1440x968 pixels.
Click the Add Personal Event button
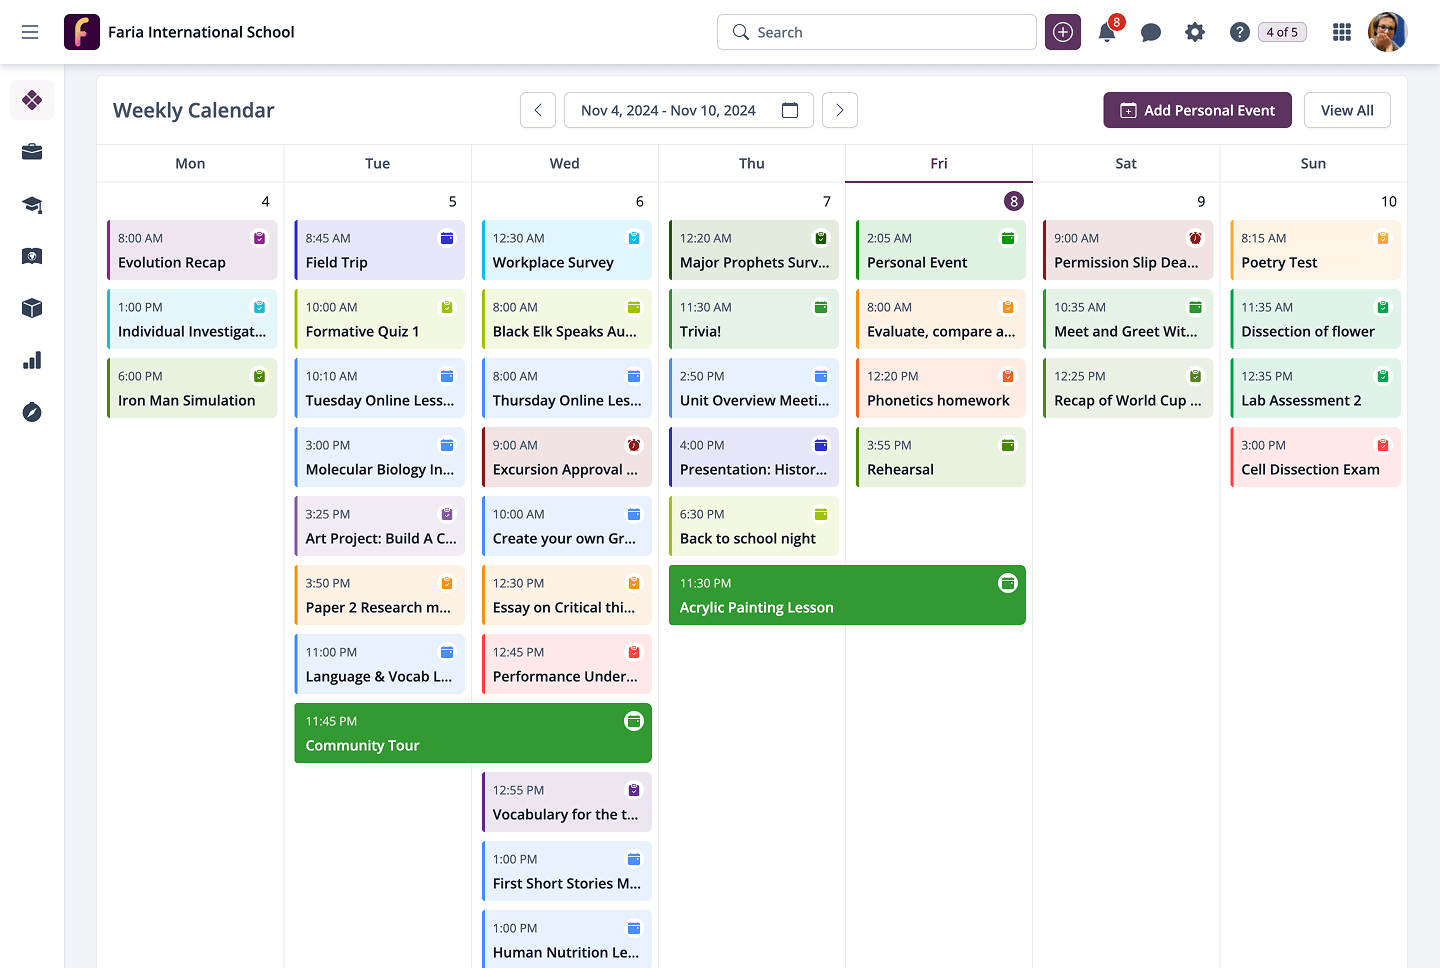tap(1197, 110)
